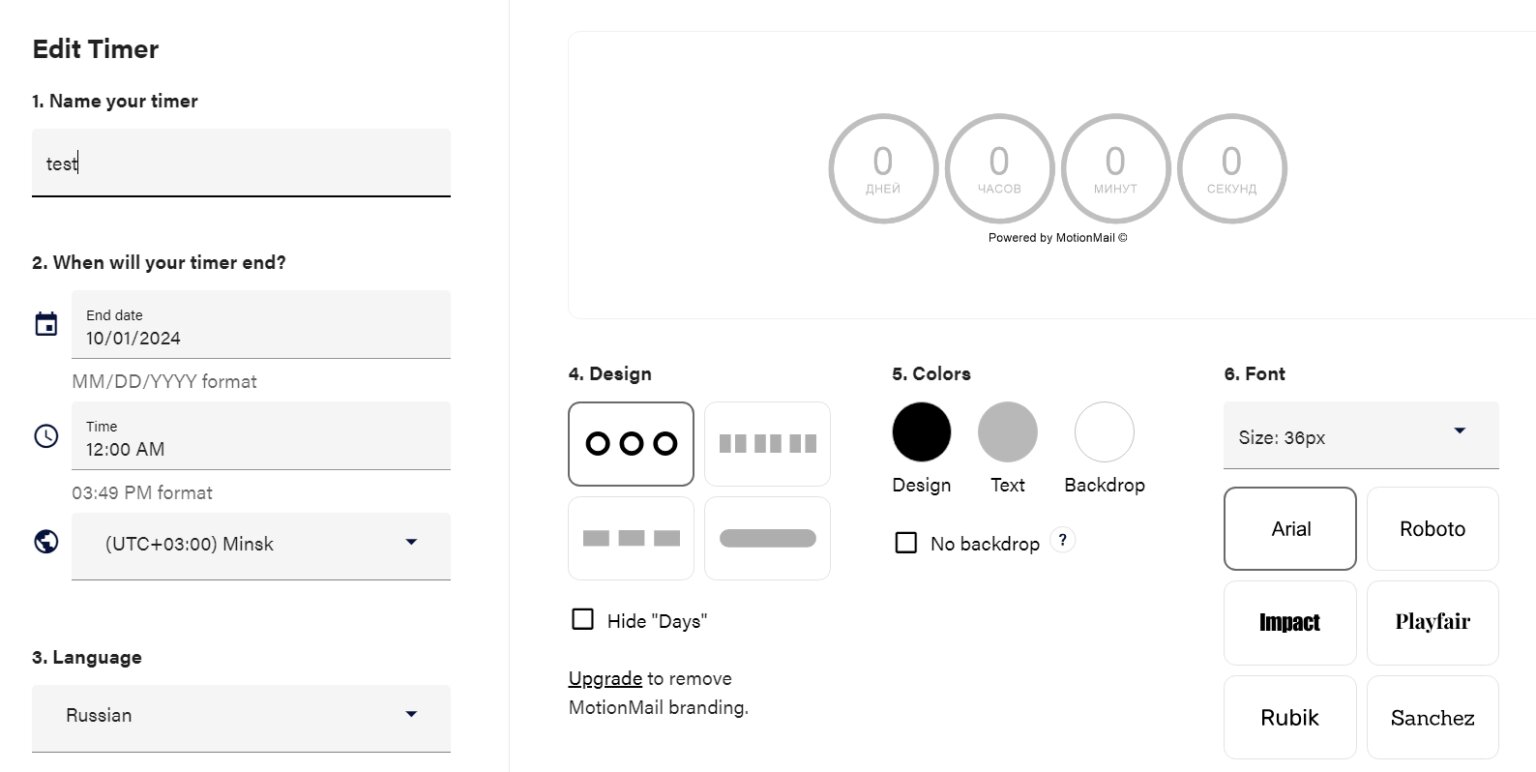
Task: Expand the Language dropdown set to Russian
Action: 241,716
